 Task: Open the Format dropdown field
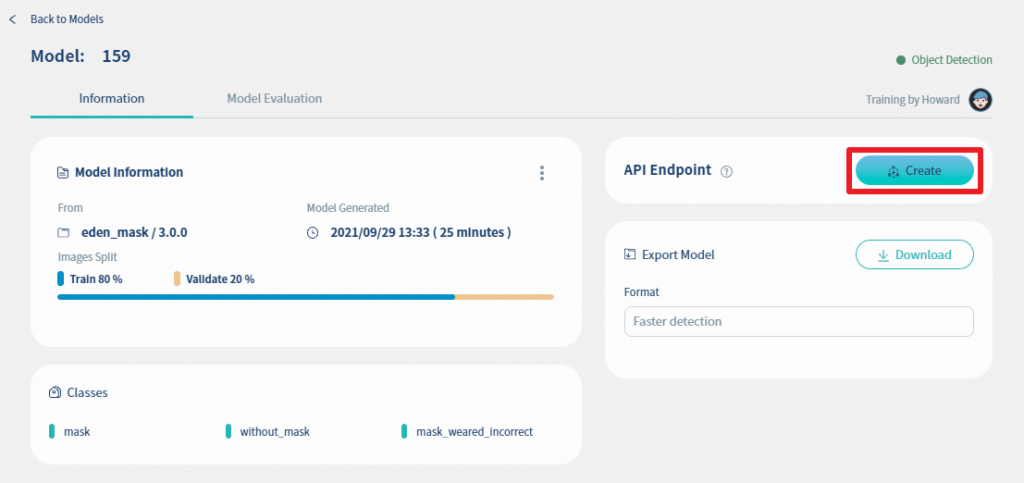(799, 322)
